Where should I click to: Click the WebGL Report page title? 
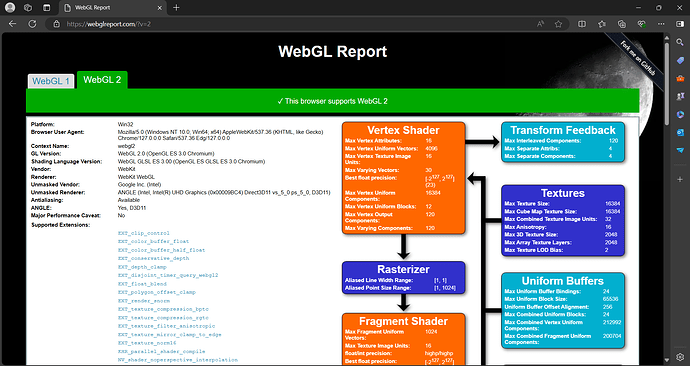pyautogui.click(x=333, y=51)
